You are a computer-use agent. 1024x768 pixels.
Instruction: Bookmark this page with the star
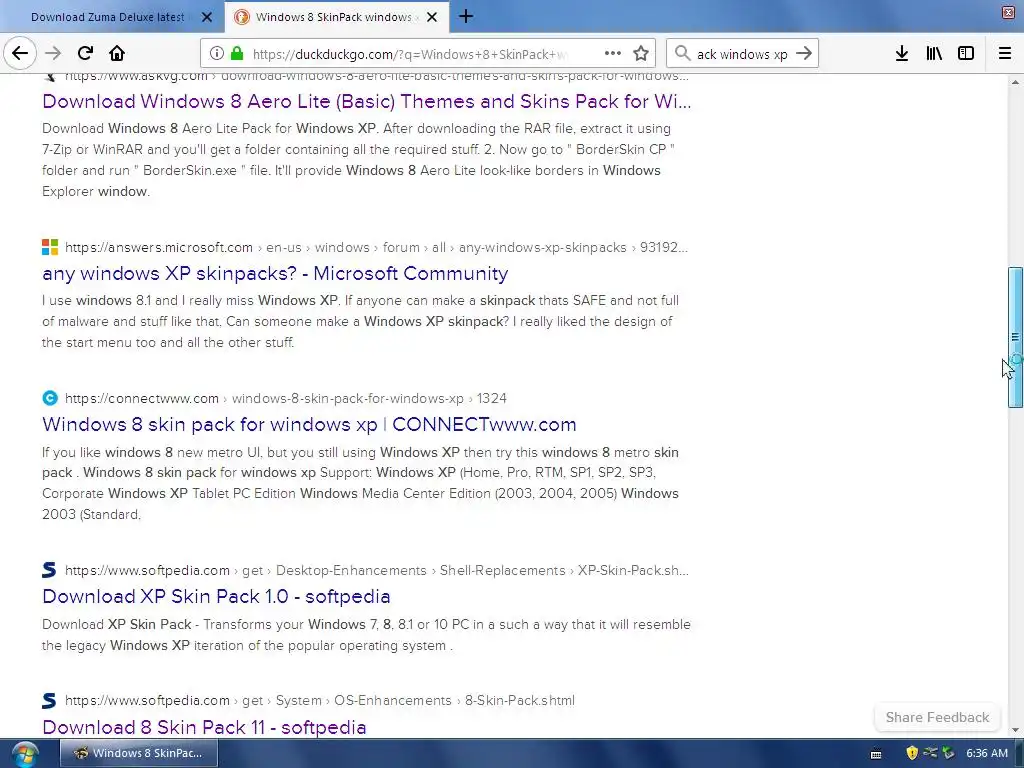point(641,54)
